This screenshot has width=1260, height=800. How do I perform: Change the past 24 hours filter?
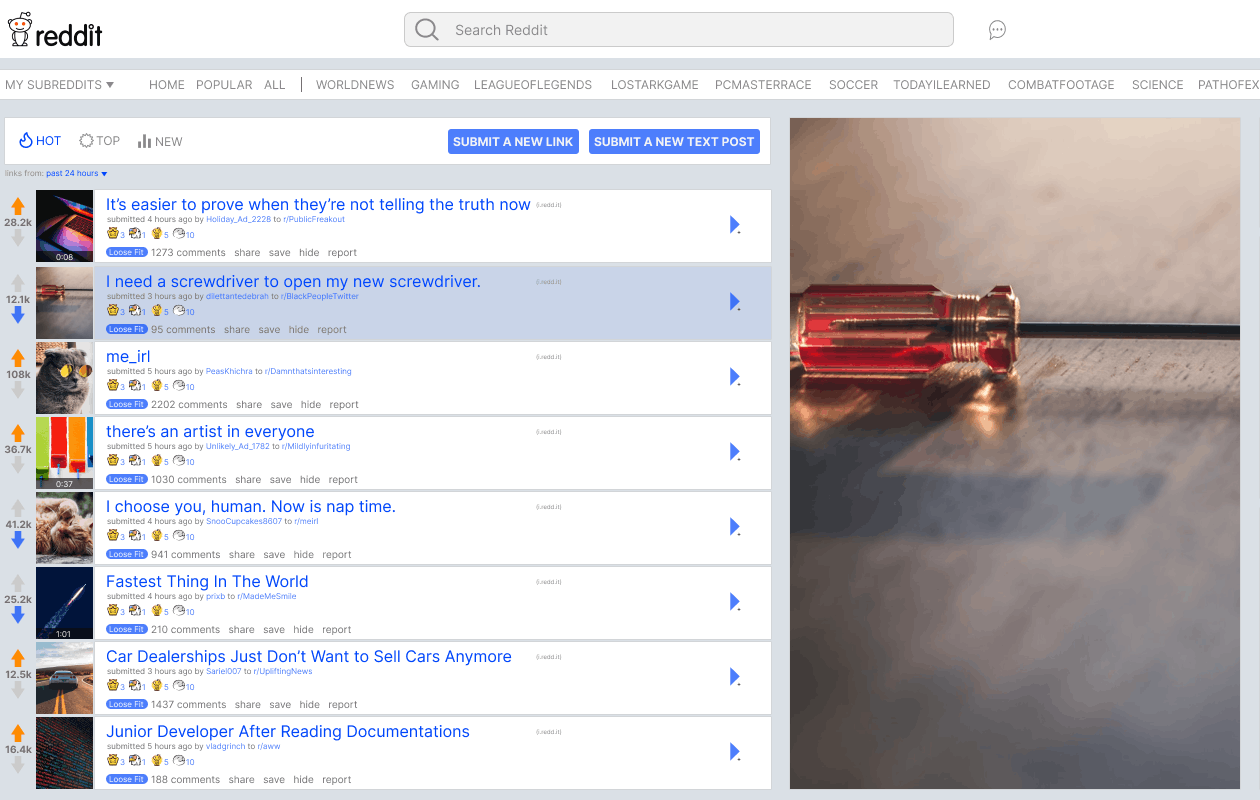pyautogui.click(x=77, y=174)
